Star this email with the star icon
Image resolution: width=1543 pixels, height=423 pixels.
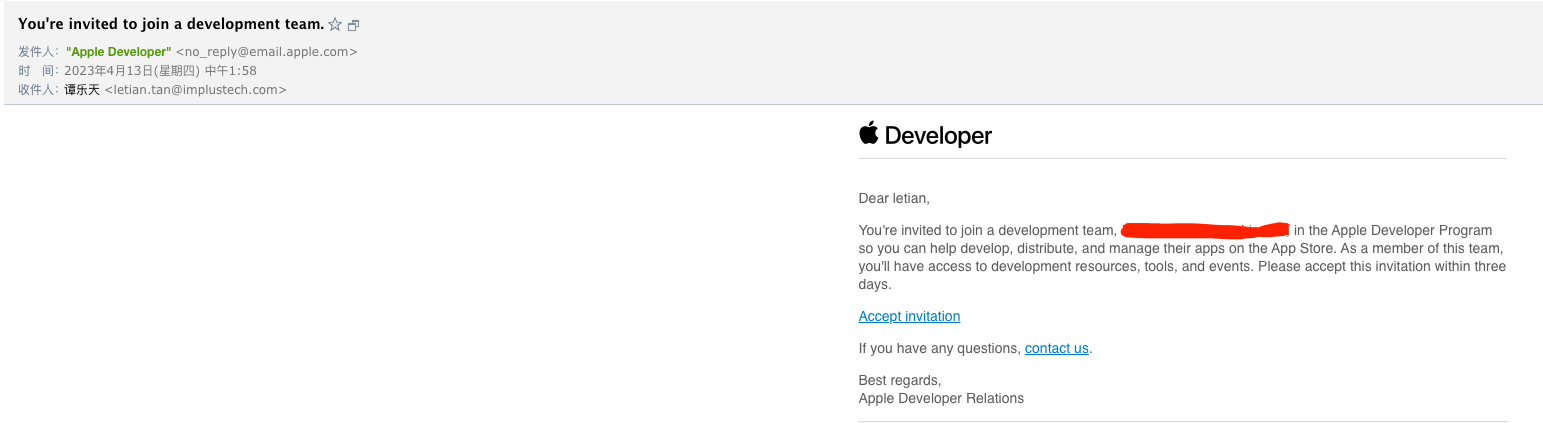coord(335,24)
